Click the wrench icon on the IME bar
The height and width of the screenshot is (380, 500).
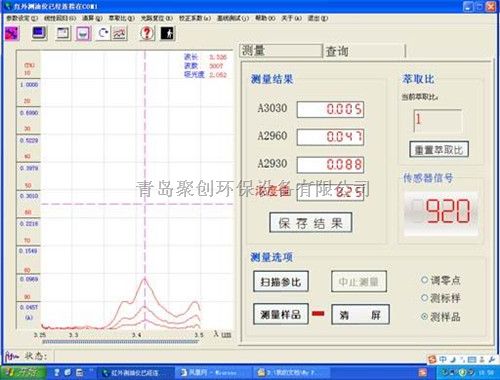[x=492, y=360]
